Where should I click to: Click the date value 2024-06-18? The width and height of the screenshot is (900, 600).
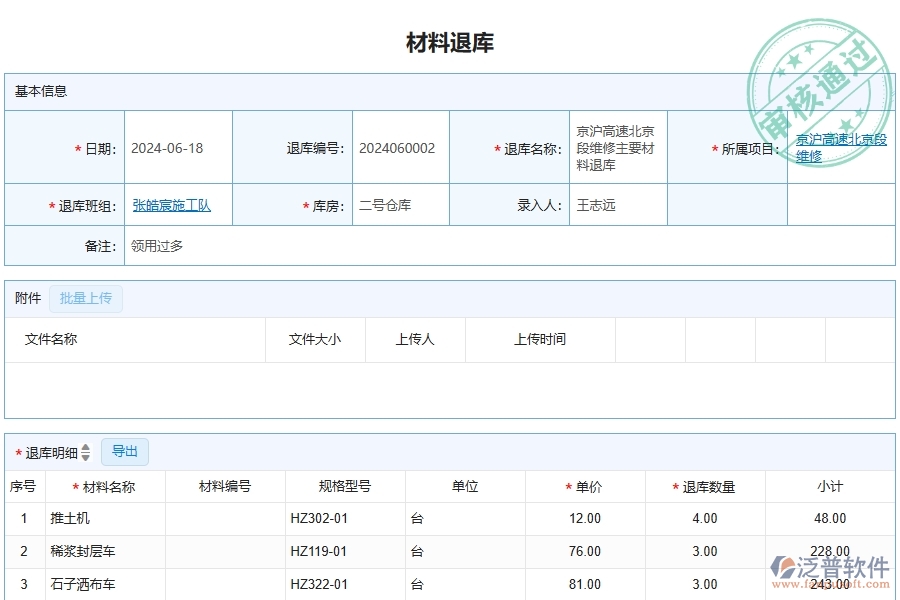pyautogui.click(x=168, y=146)
